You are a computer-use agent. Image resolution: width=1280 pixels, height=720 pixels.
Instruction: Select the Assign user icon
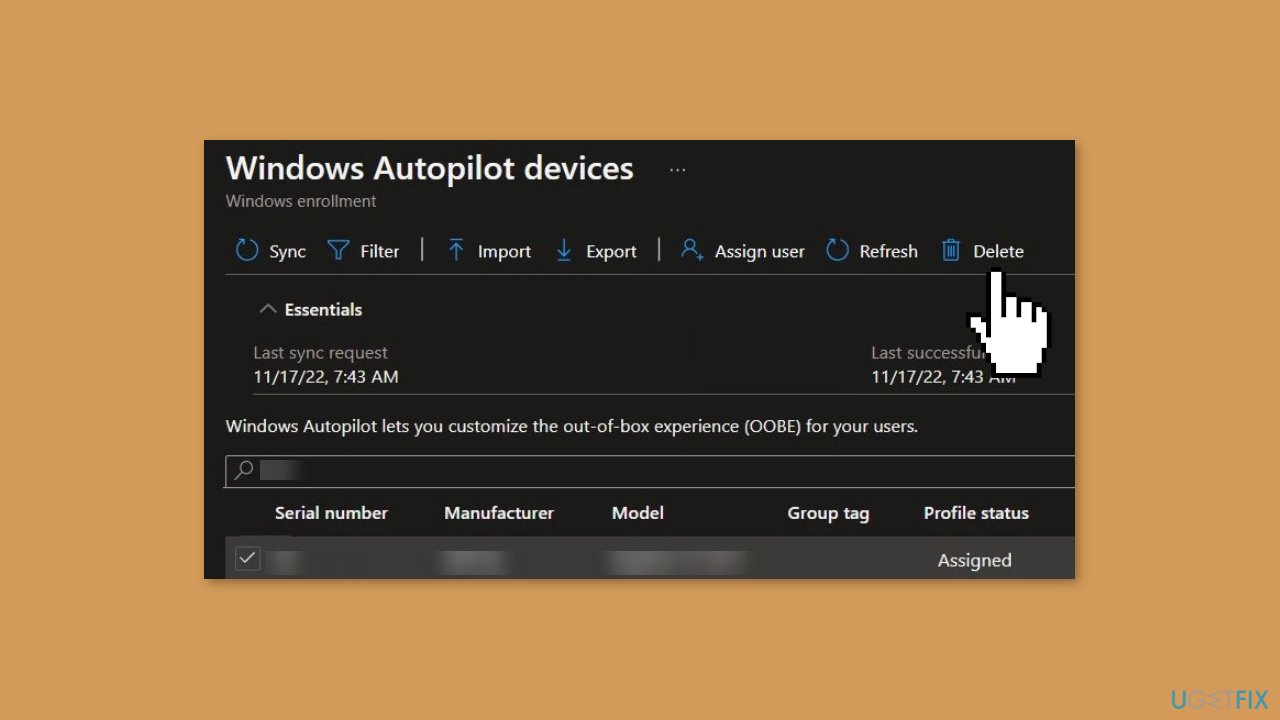coord(692,251)
